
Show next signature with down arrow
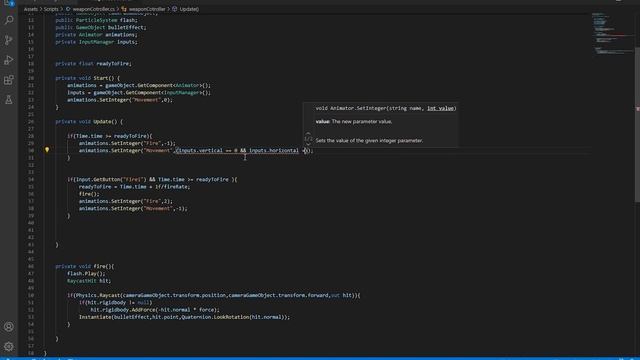click(308, 144)
